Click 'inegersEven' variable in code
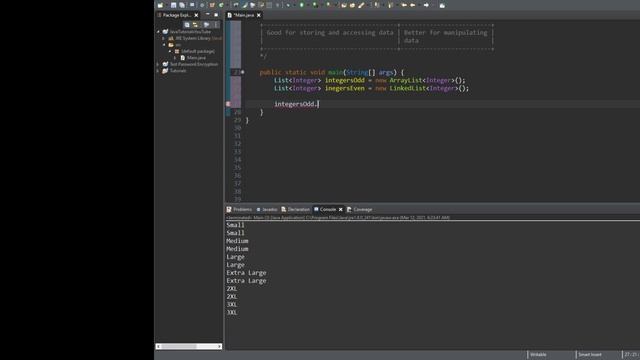The height and width of the screenshot is (360, 640). [x=344, y=88]
